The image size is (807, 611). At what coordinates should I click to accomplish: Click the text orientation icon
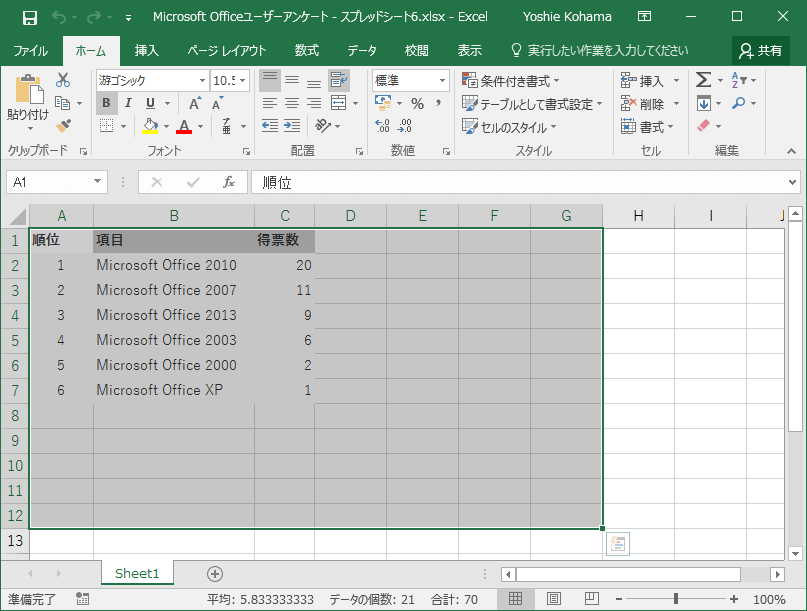323,126
